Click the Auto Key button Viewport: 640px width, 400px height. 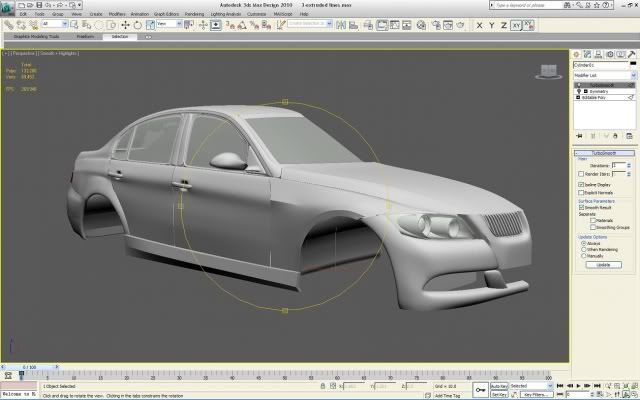point(499,386)
